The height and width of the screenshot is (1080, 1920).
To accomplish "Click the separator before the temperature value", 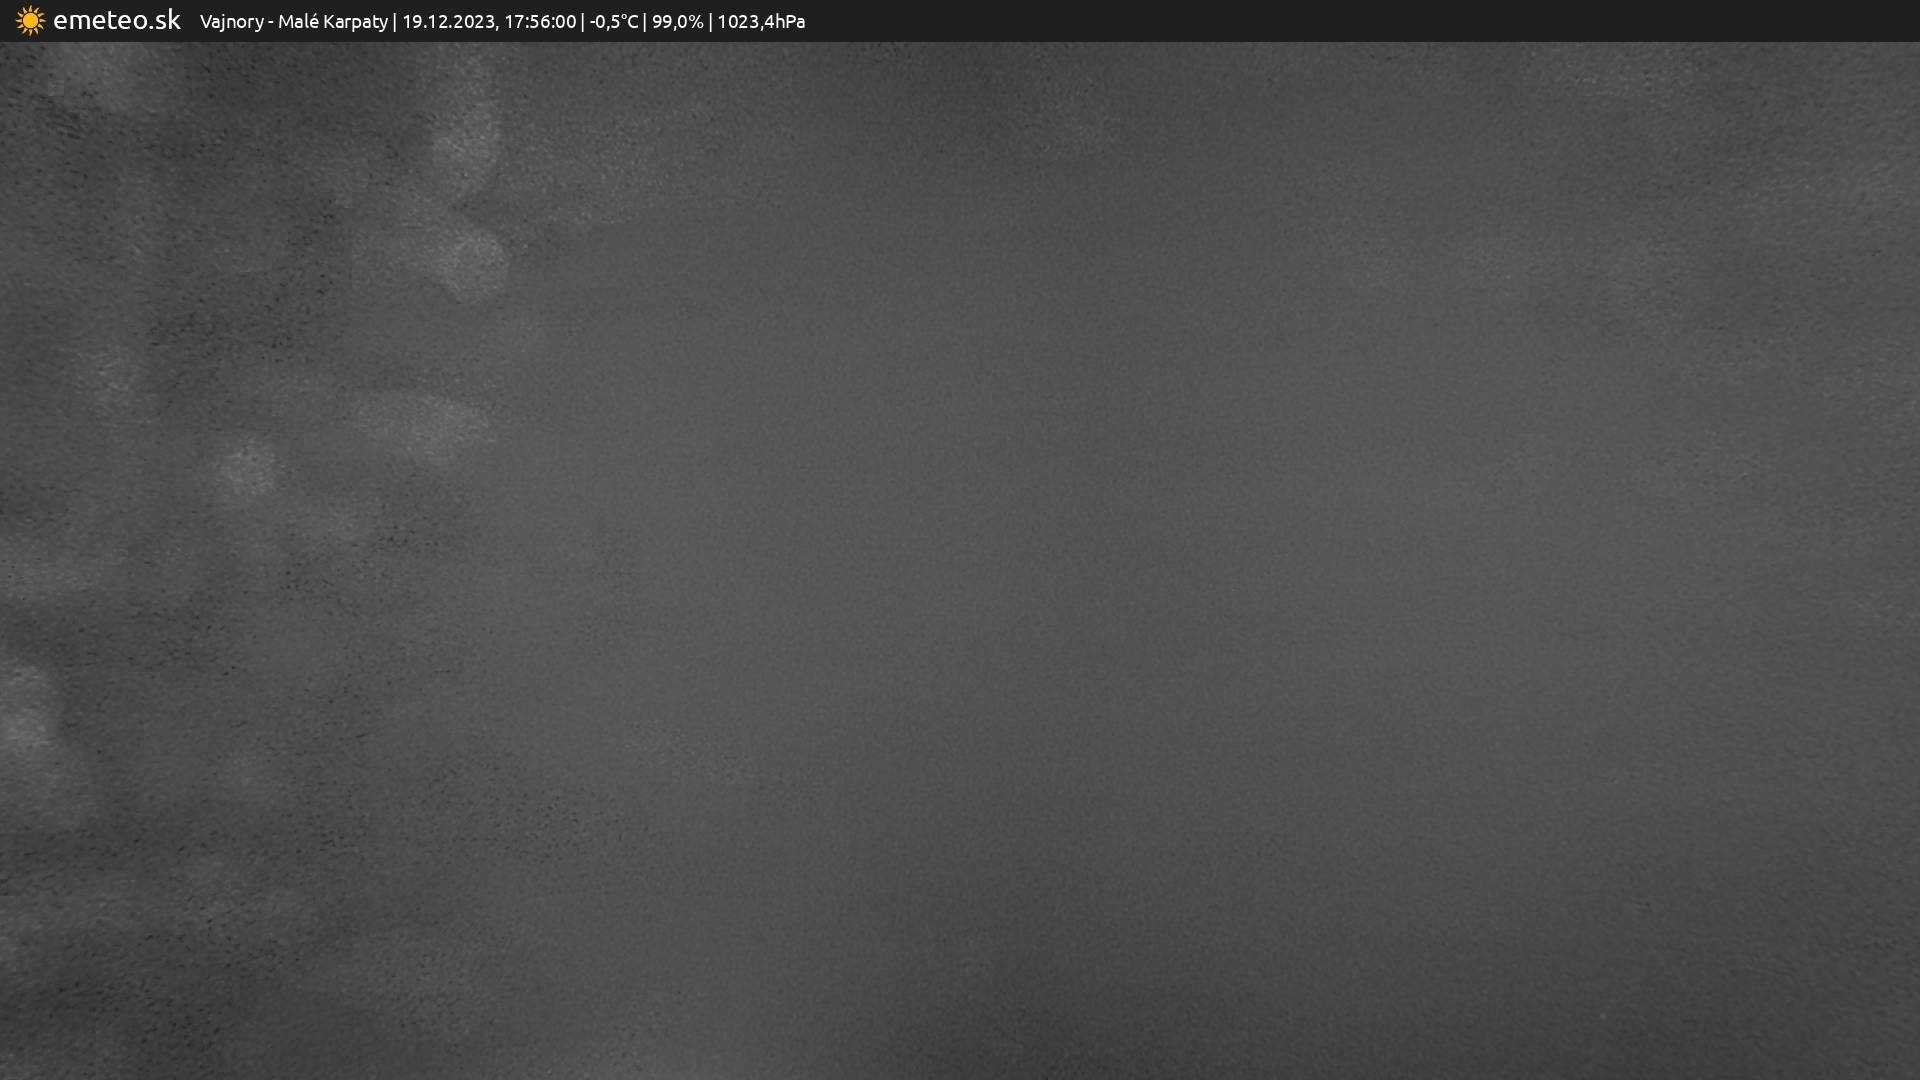I will click(x=583, y=22).
